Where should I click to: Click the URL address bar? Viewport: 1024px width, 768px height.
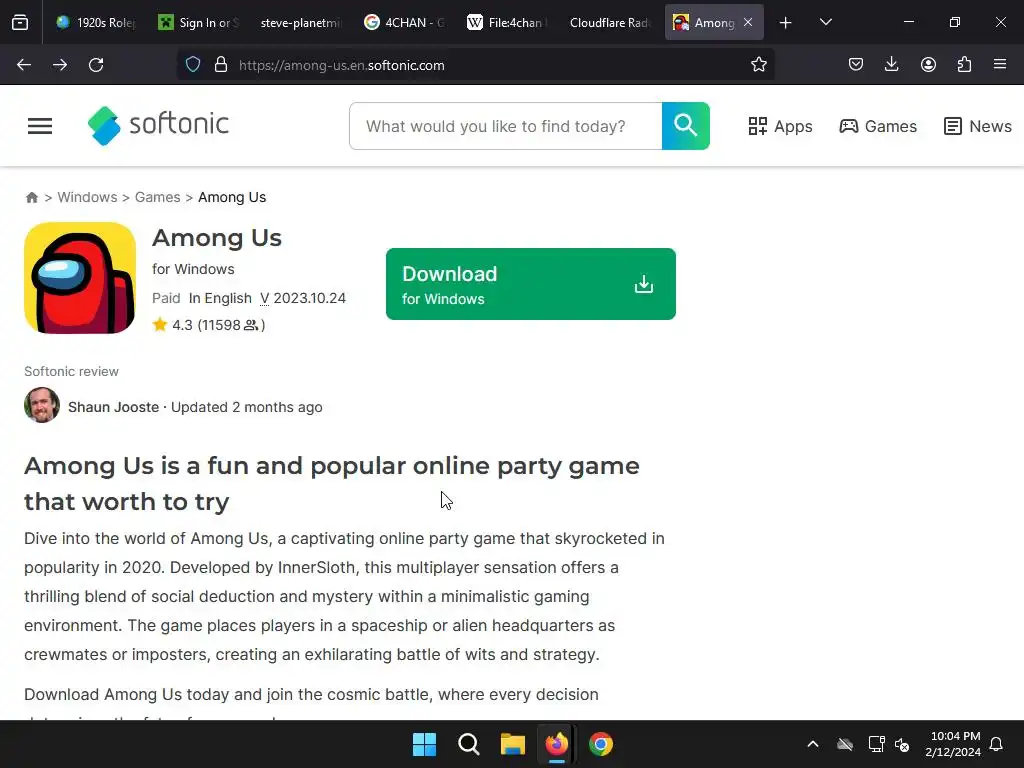point(475,65)
